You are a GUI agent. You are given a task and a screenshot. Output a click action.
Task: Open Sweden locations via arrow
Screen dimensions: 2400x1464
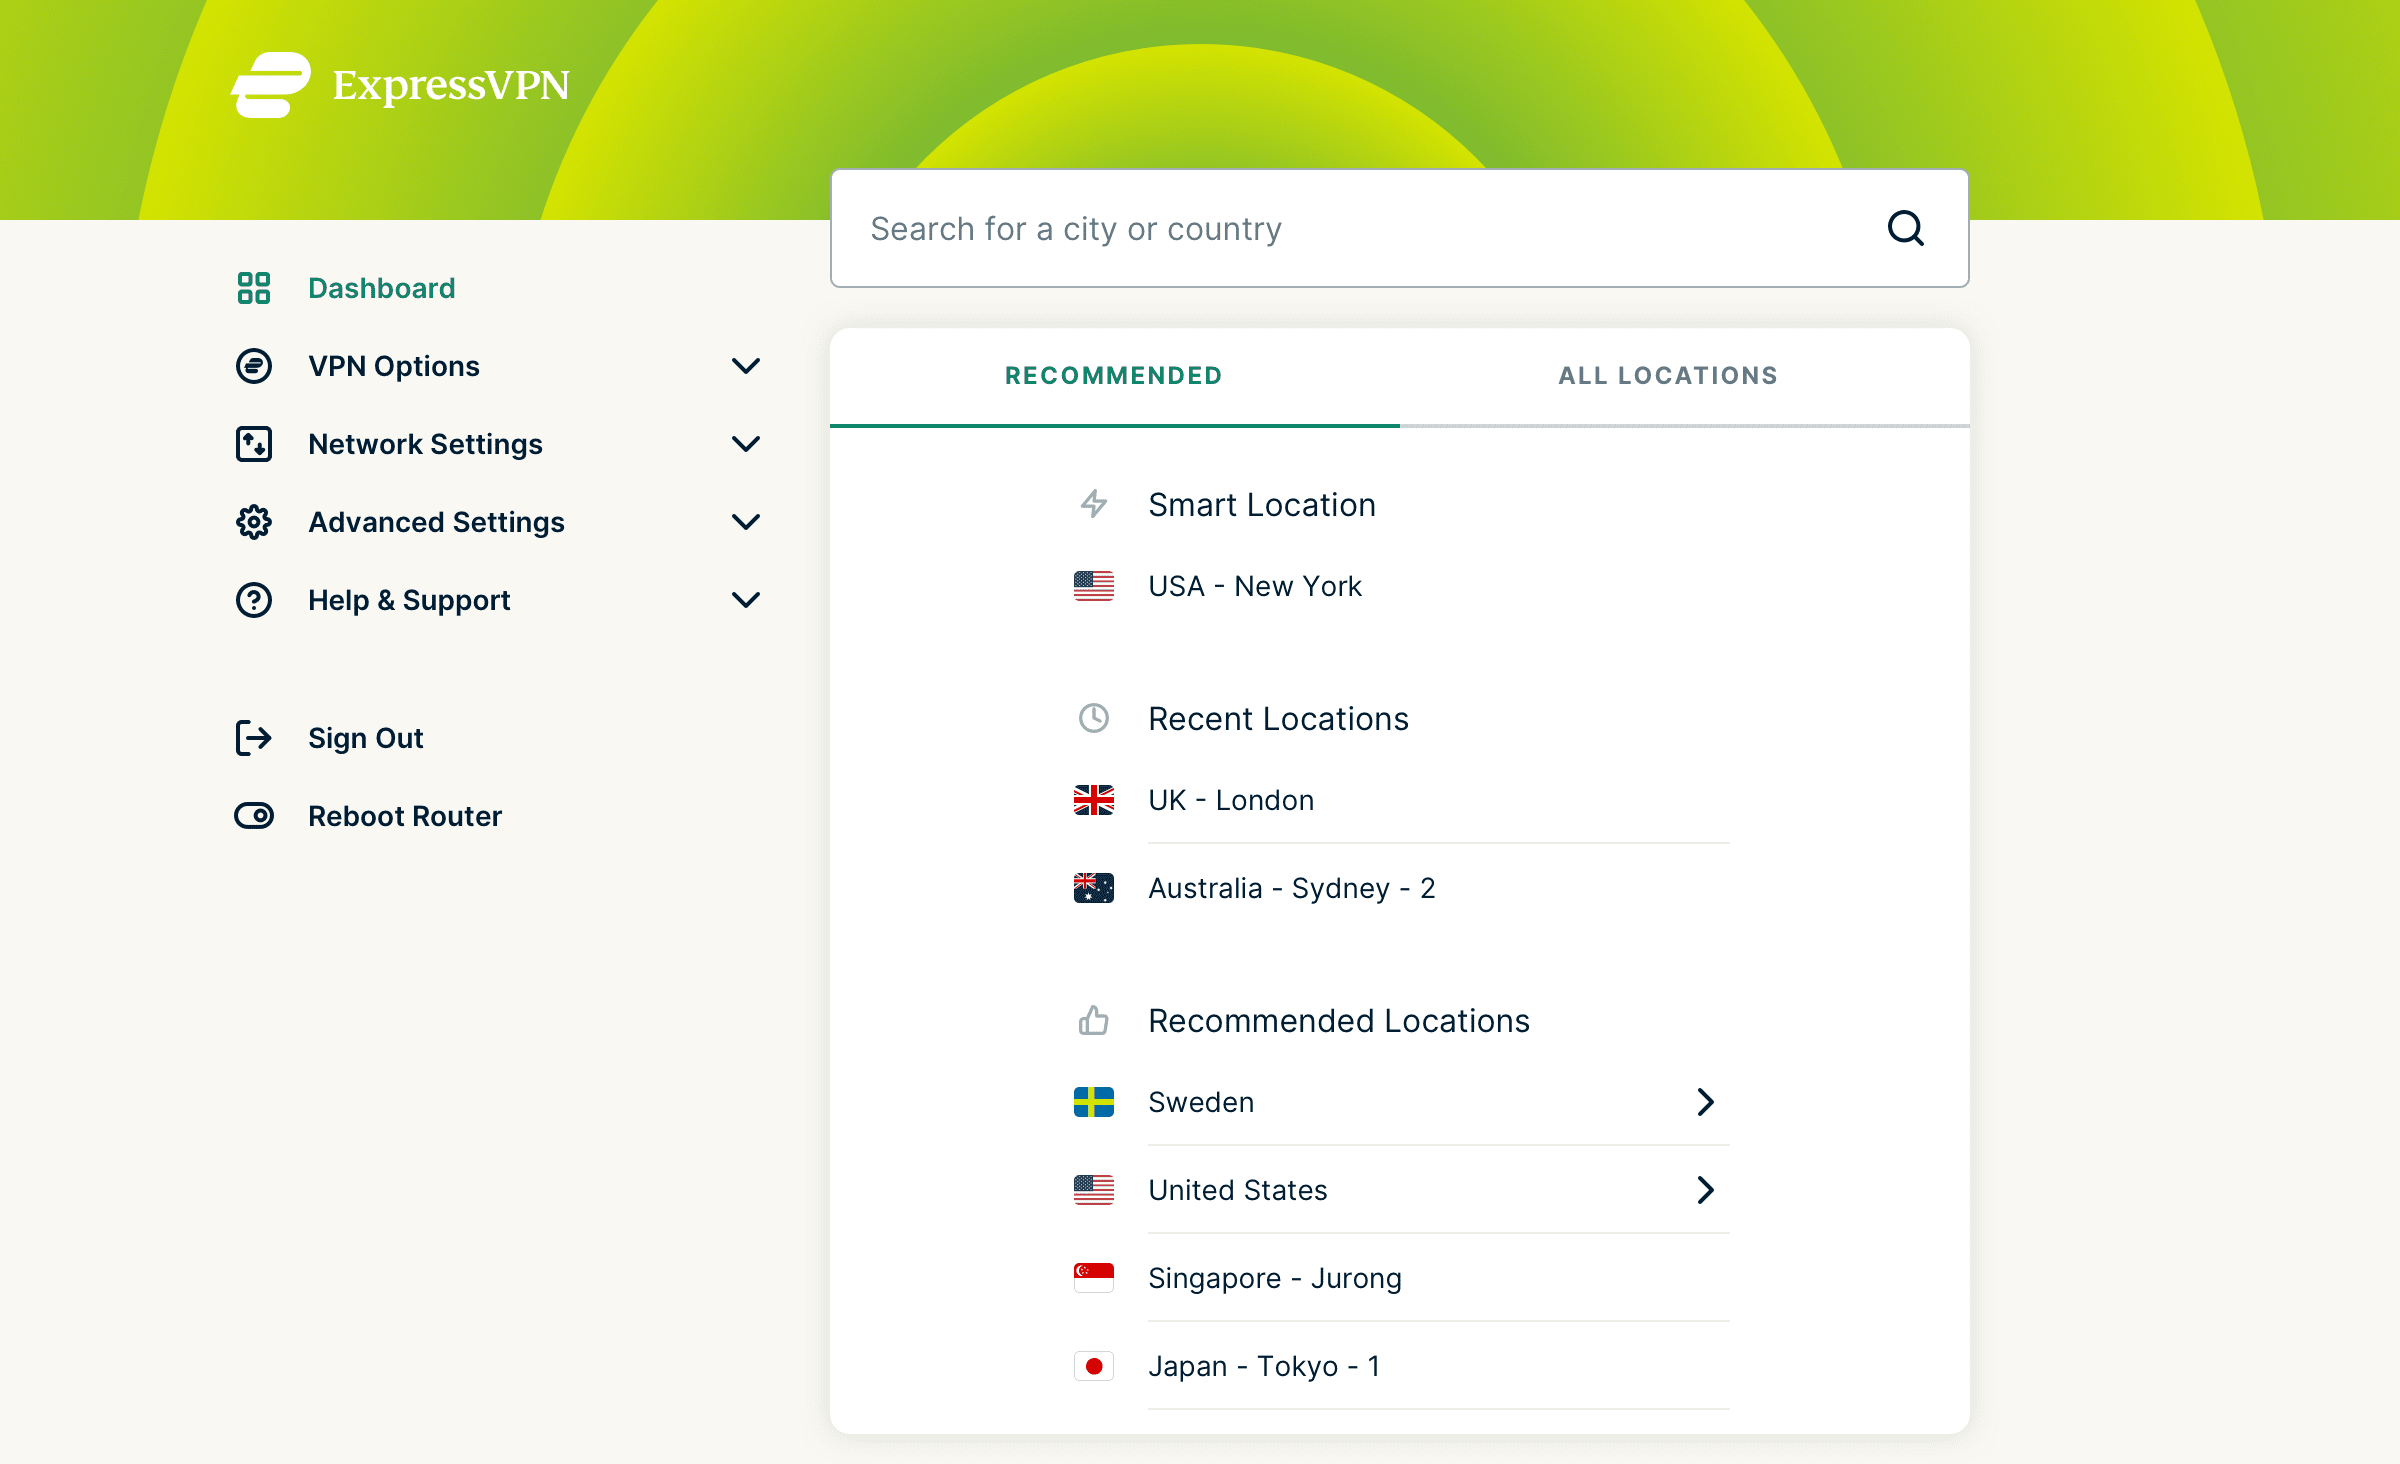[x=1703, y=1102]
